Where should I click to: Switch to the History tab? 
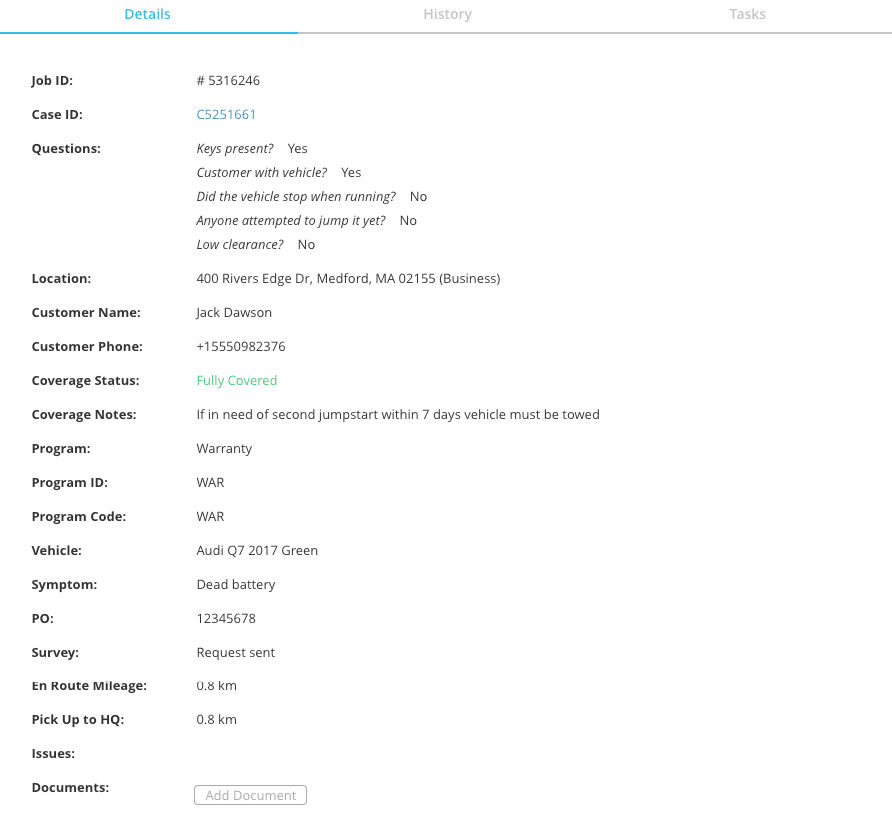pos(447,14)
